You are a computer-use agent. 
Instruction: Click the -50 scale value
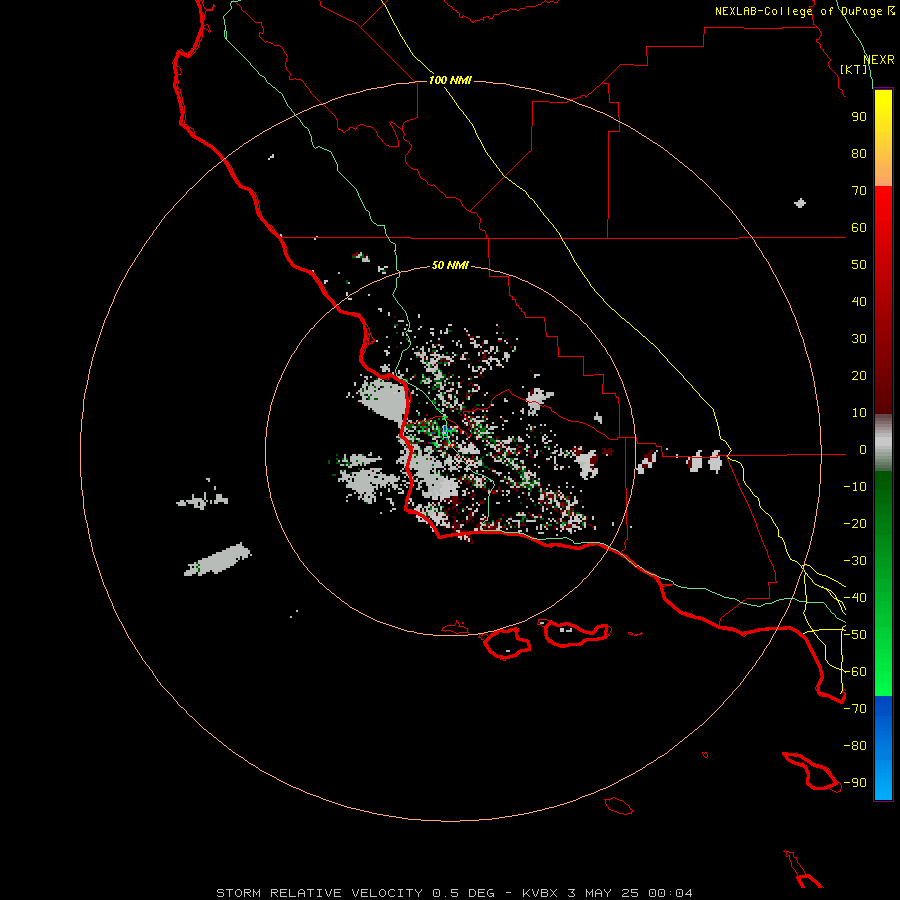click(855, 635)
